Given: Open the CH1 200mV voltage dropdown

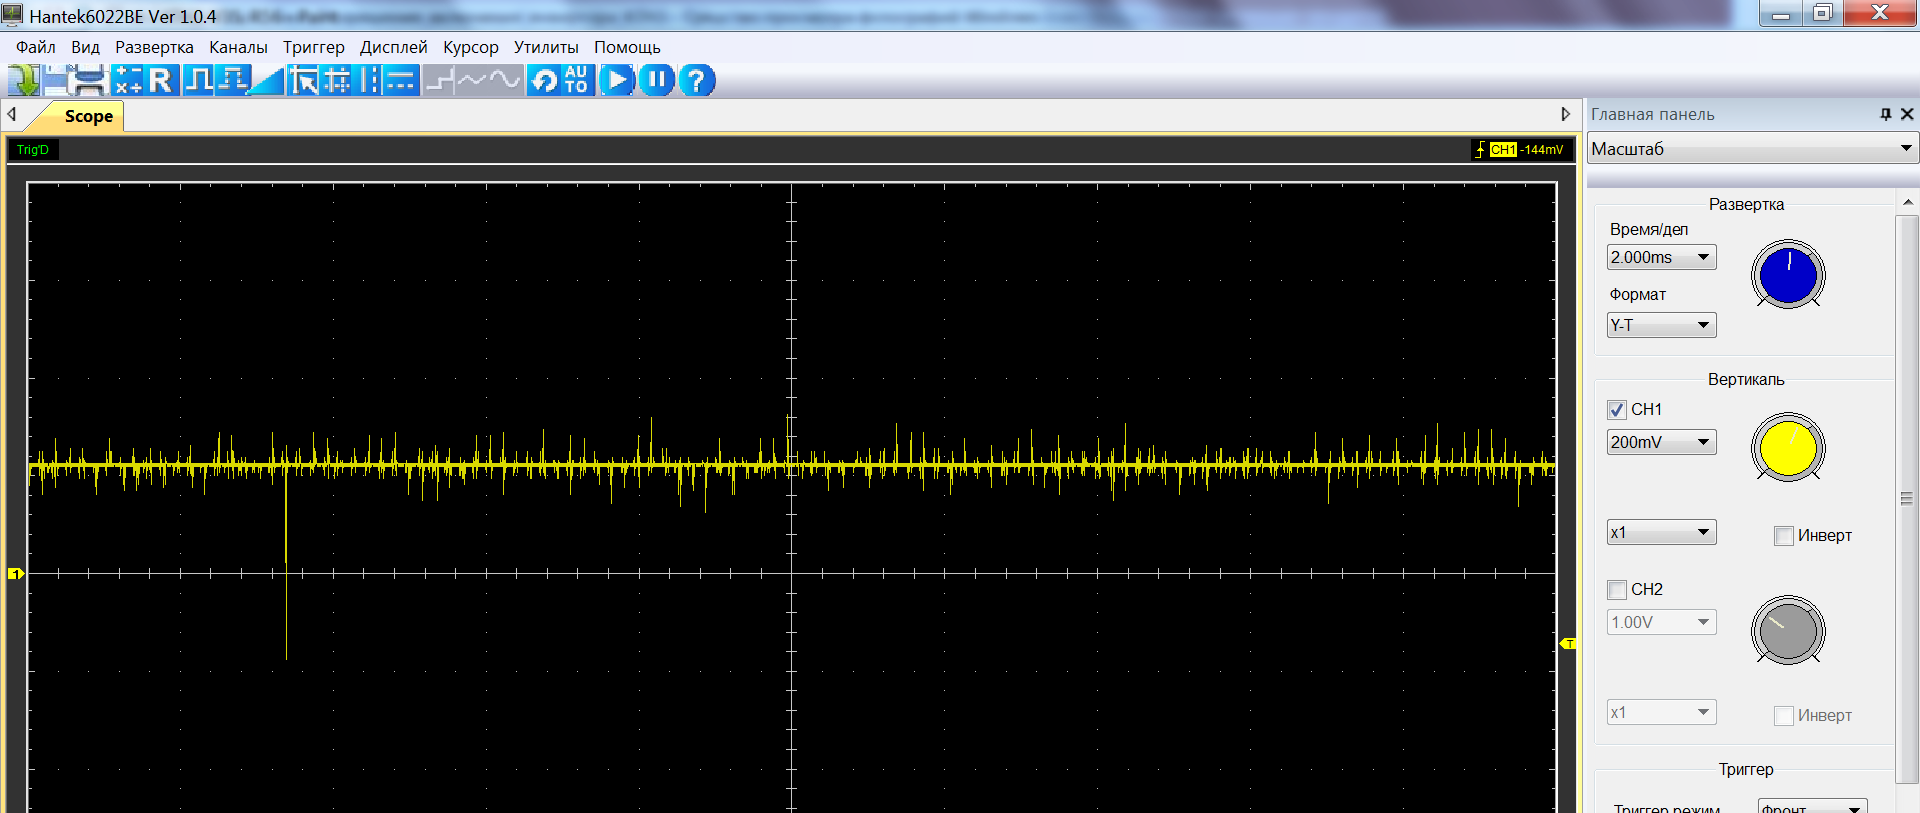Looking at the screenshot, I should [1661, 442].
